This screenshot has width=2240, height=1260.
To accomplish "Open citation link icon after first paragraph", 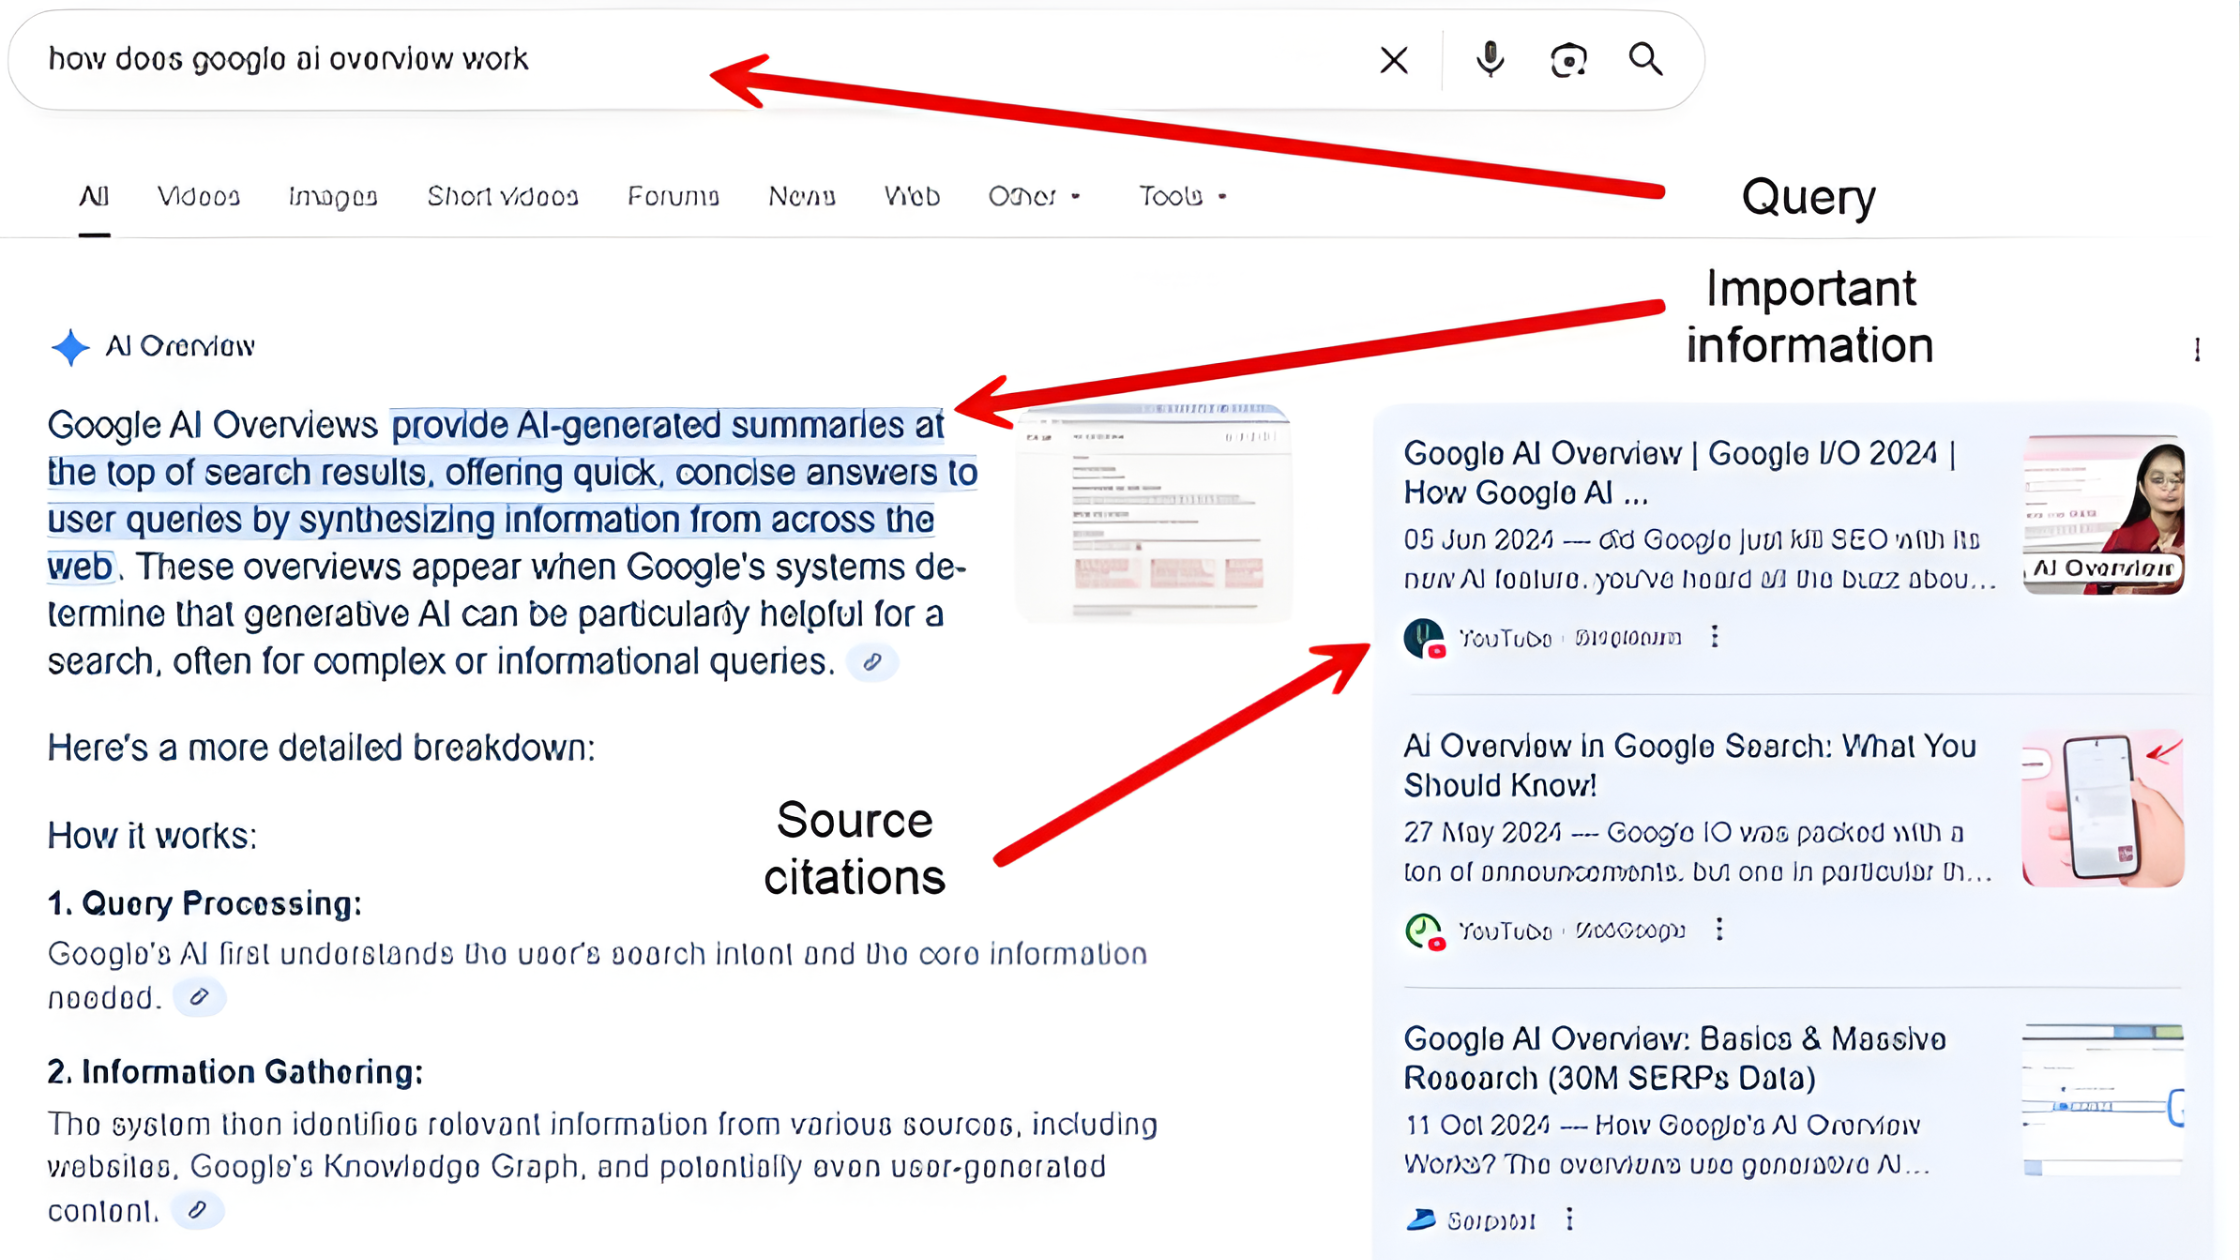I will [x=872, y=662].
